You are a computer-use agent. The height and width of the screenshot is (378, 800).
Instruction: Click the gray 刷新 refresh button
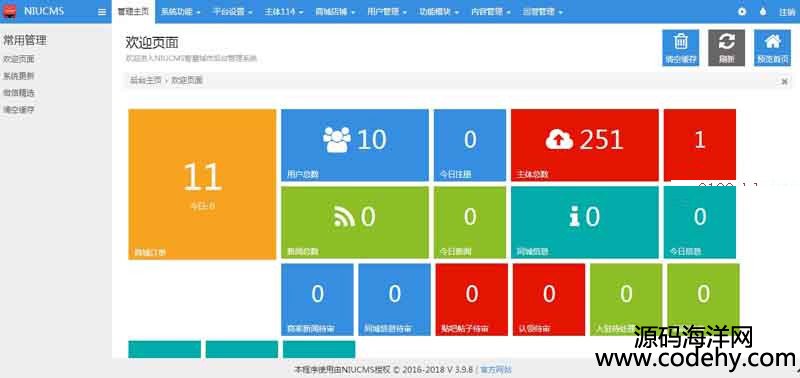click(x=727, y=47)
